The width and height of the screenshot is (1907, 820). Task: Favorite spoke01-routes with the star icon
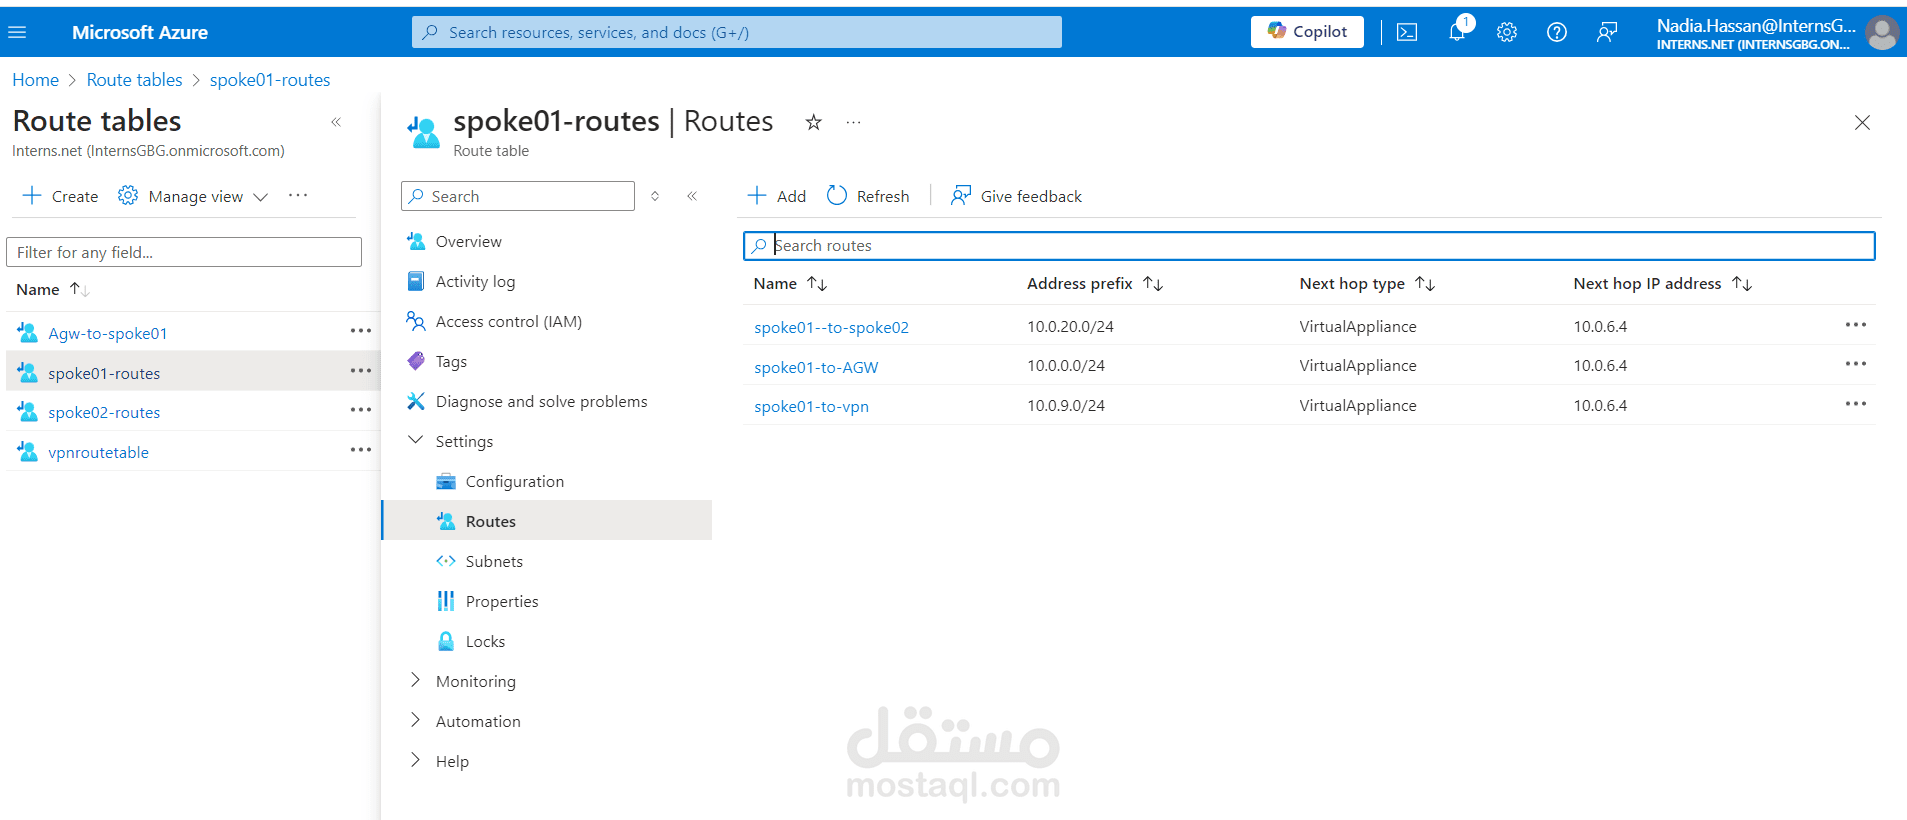[814, 122]
